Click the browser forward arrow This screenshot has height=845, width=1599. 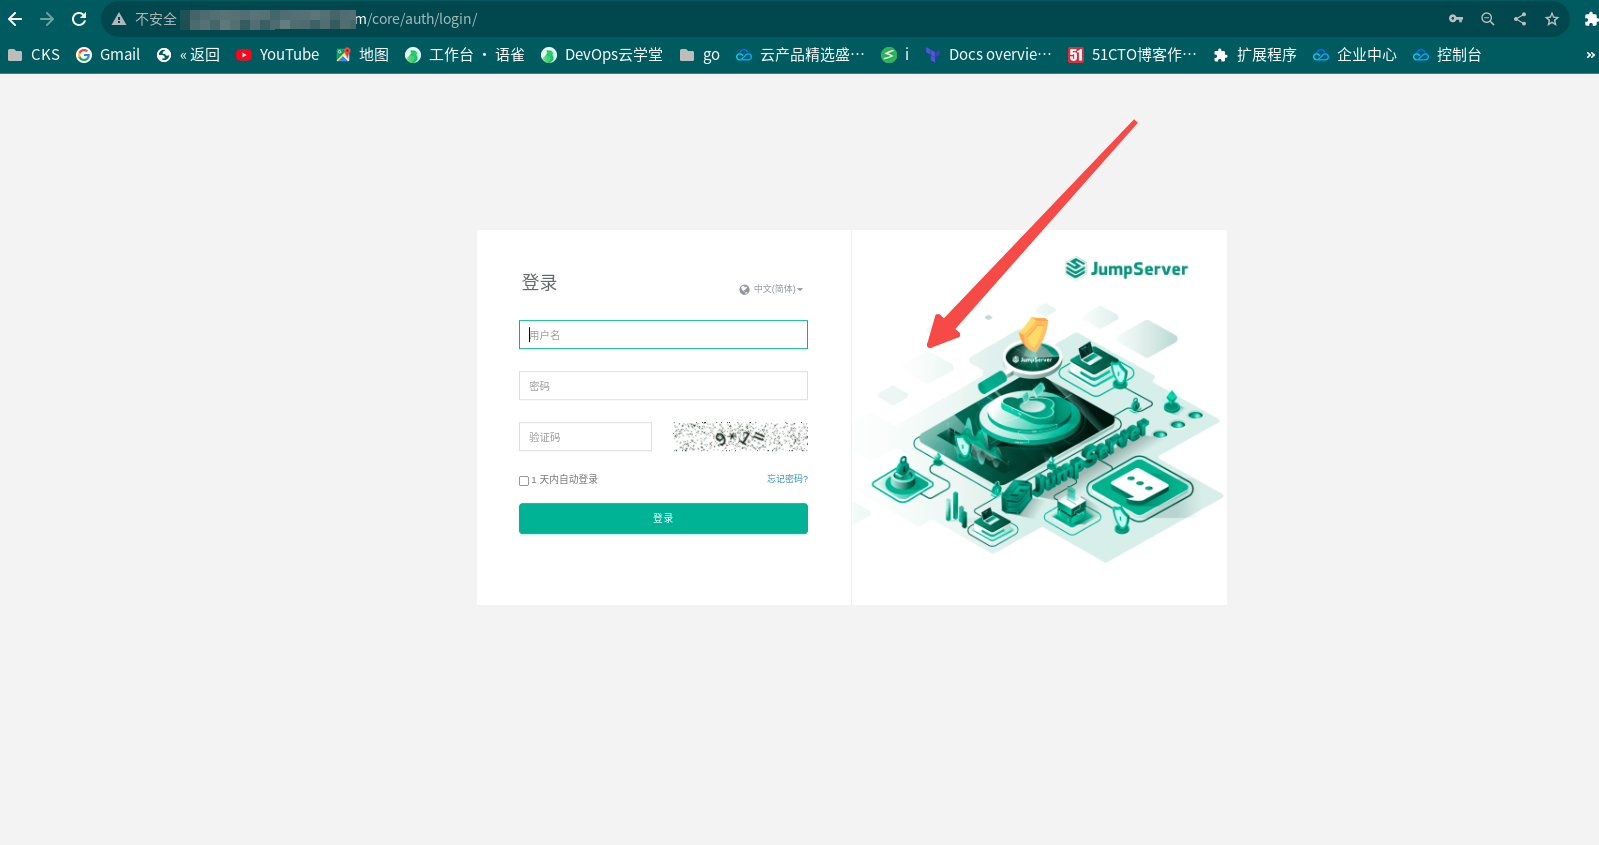[47, 19]
